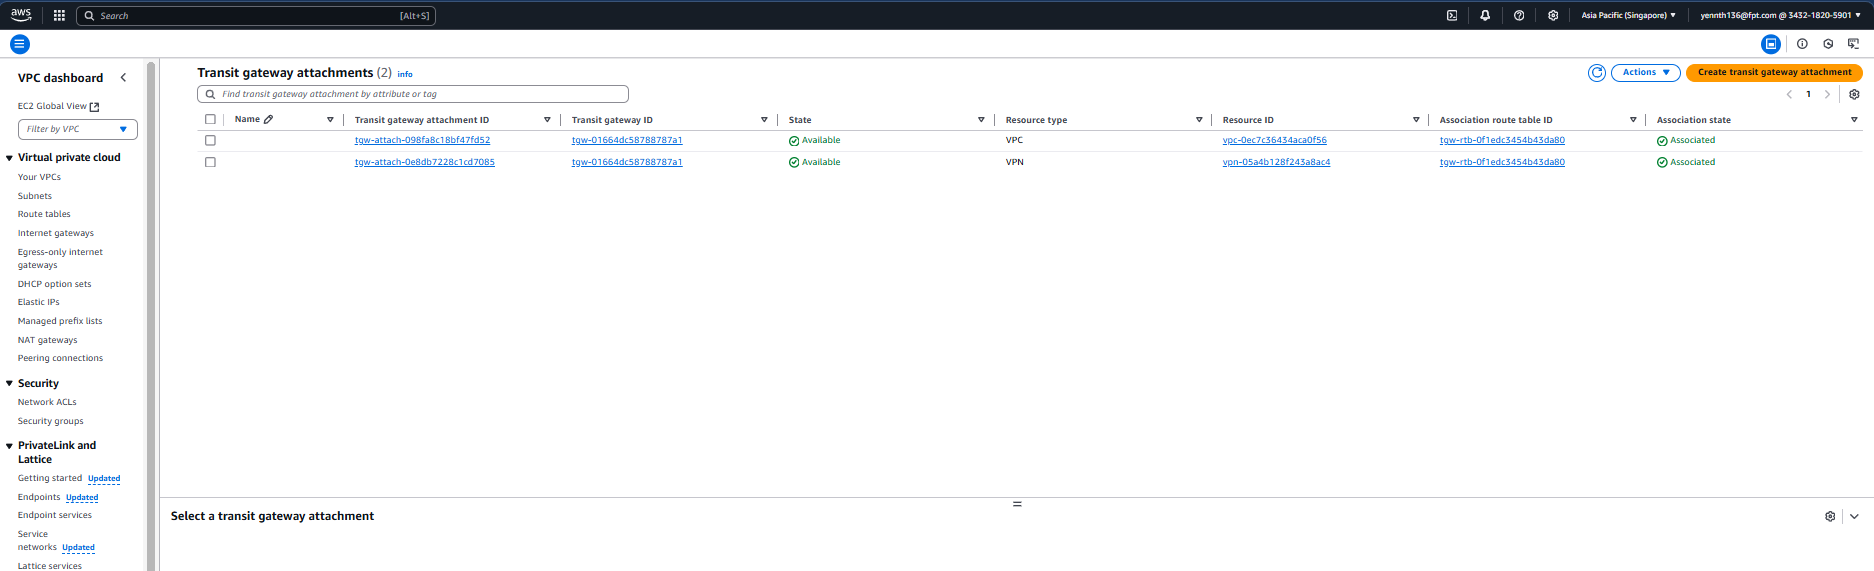Image resolution: width=1874 pixels, height=571 pixels.
Task: Collapse the VPC dashboard sidebar arrow
Action: pyautogui.click(x=123, y=78)
